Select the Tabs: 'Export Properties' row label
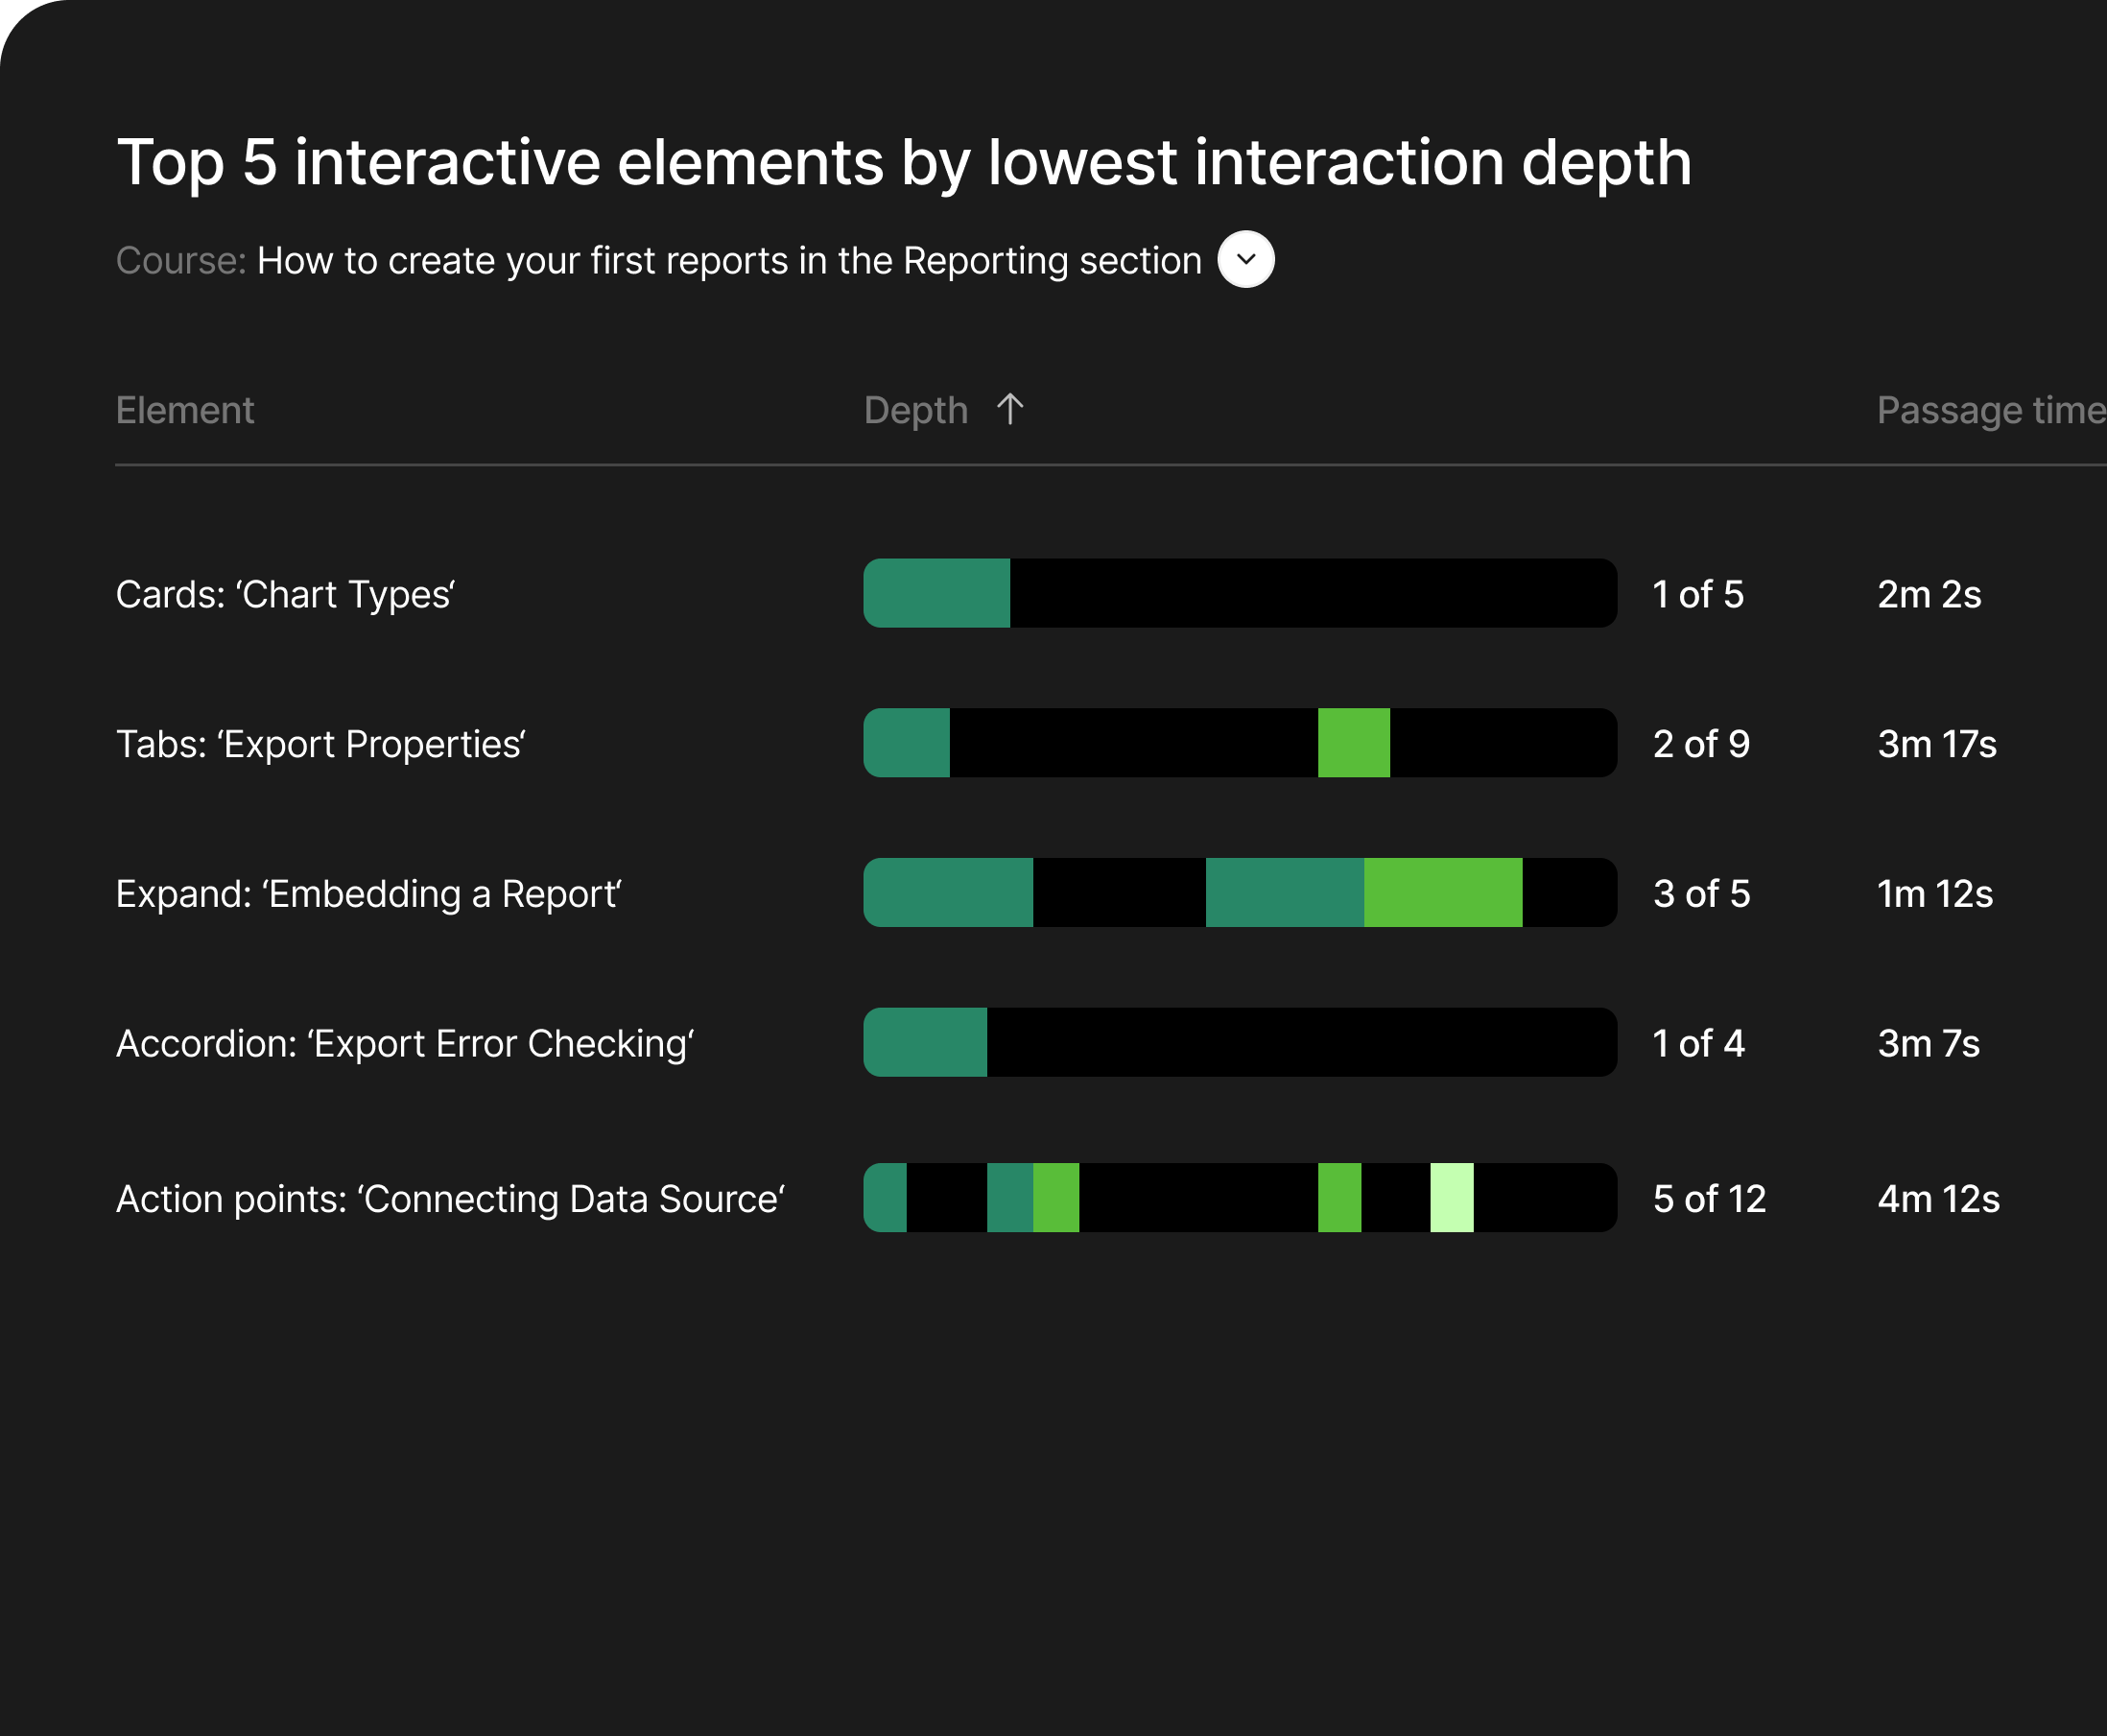This screenshot has height=1736, width=2107. [320, 744]
